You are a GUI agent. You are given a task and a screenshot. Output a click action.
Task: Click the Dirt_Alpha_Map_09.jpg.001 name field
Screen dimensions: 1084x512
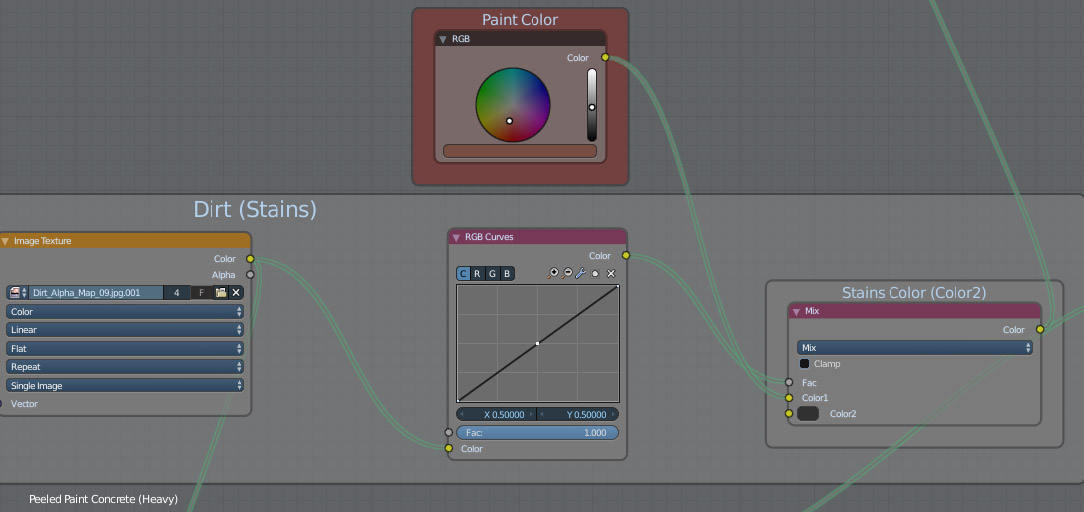pos(96,293)
